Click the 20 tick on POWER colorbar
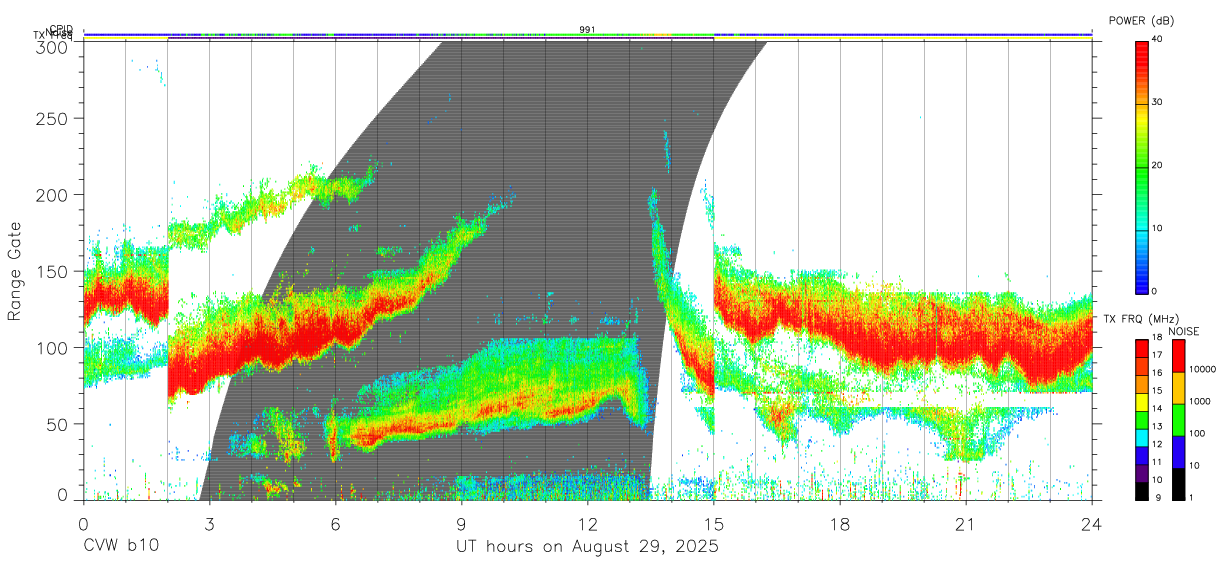The width and height of the screenshot is (1228, 567). pyautogui.click(x=1159, y=166)
